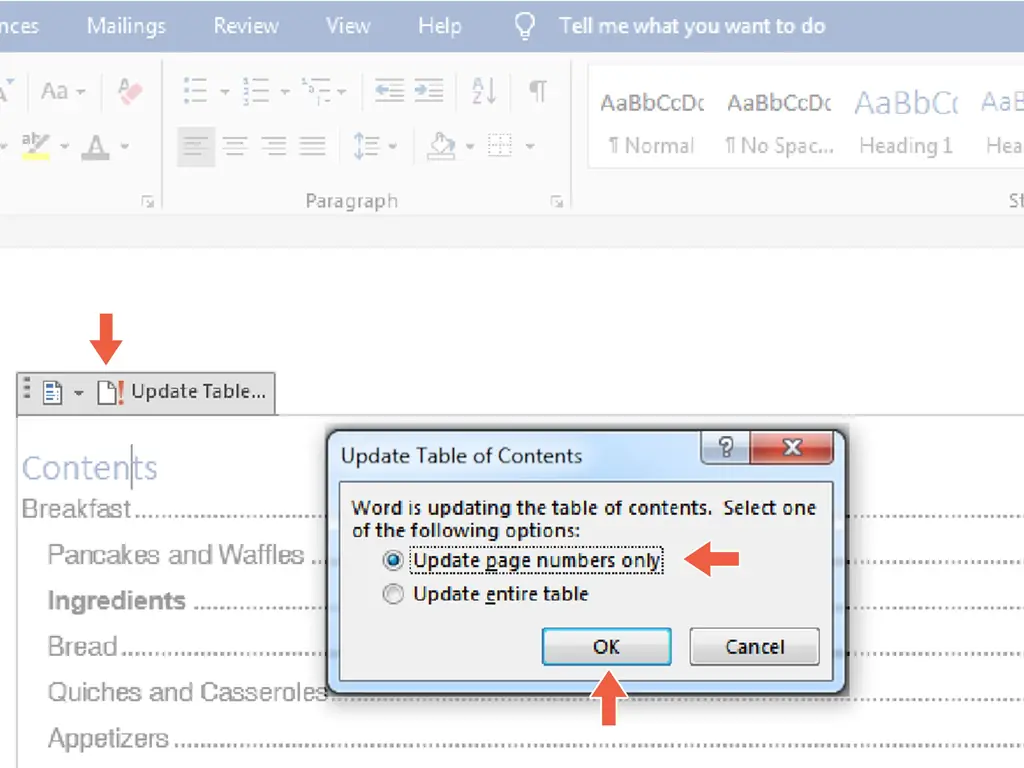
Task: Click the Tell me what you want box
Action: coord(691,26)
